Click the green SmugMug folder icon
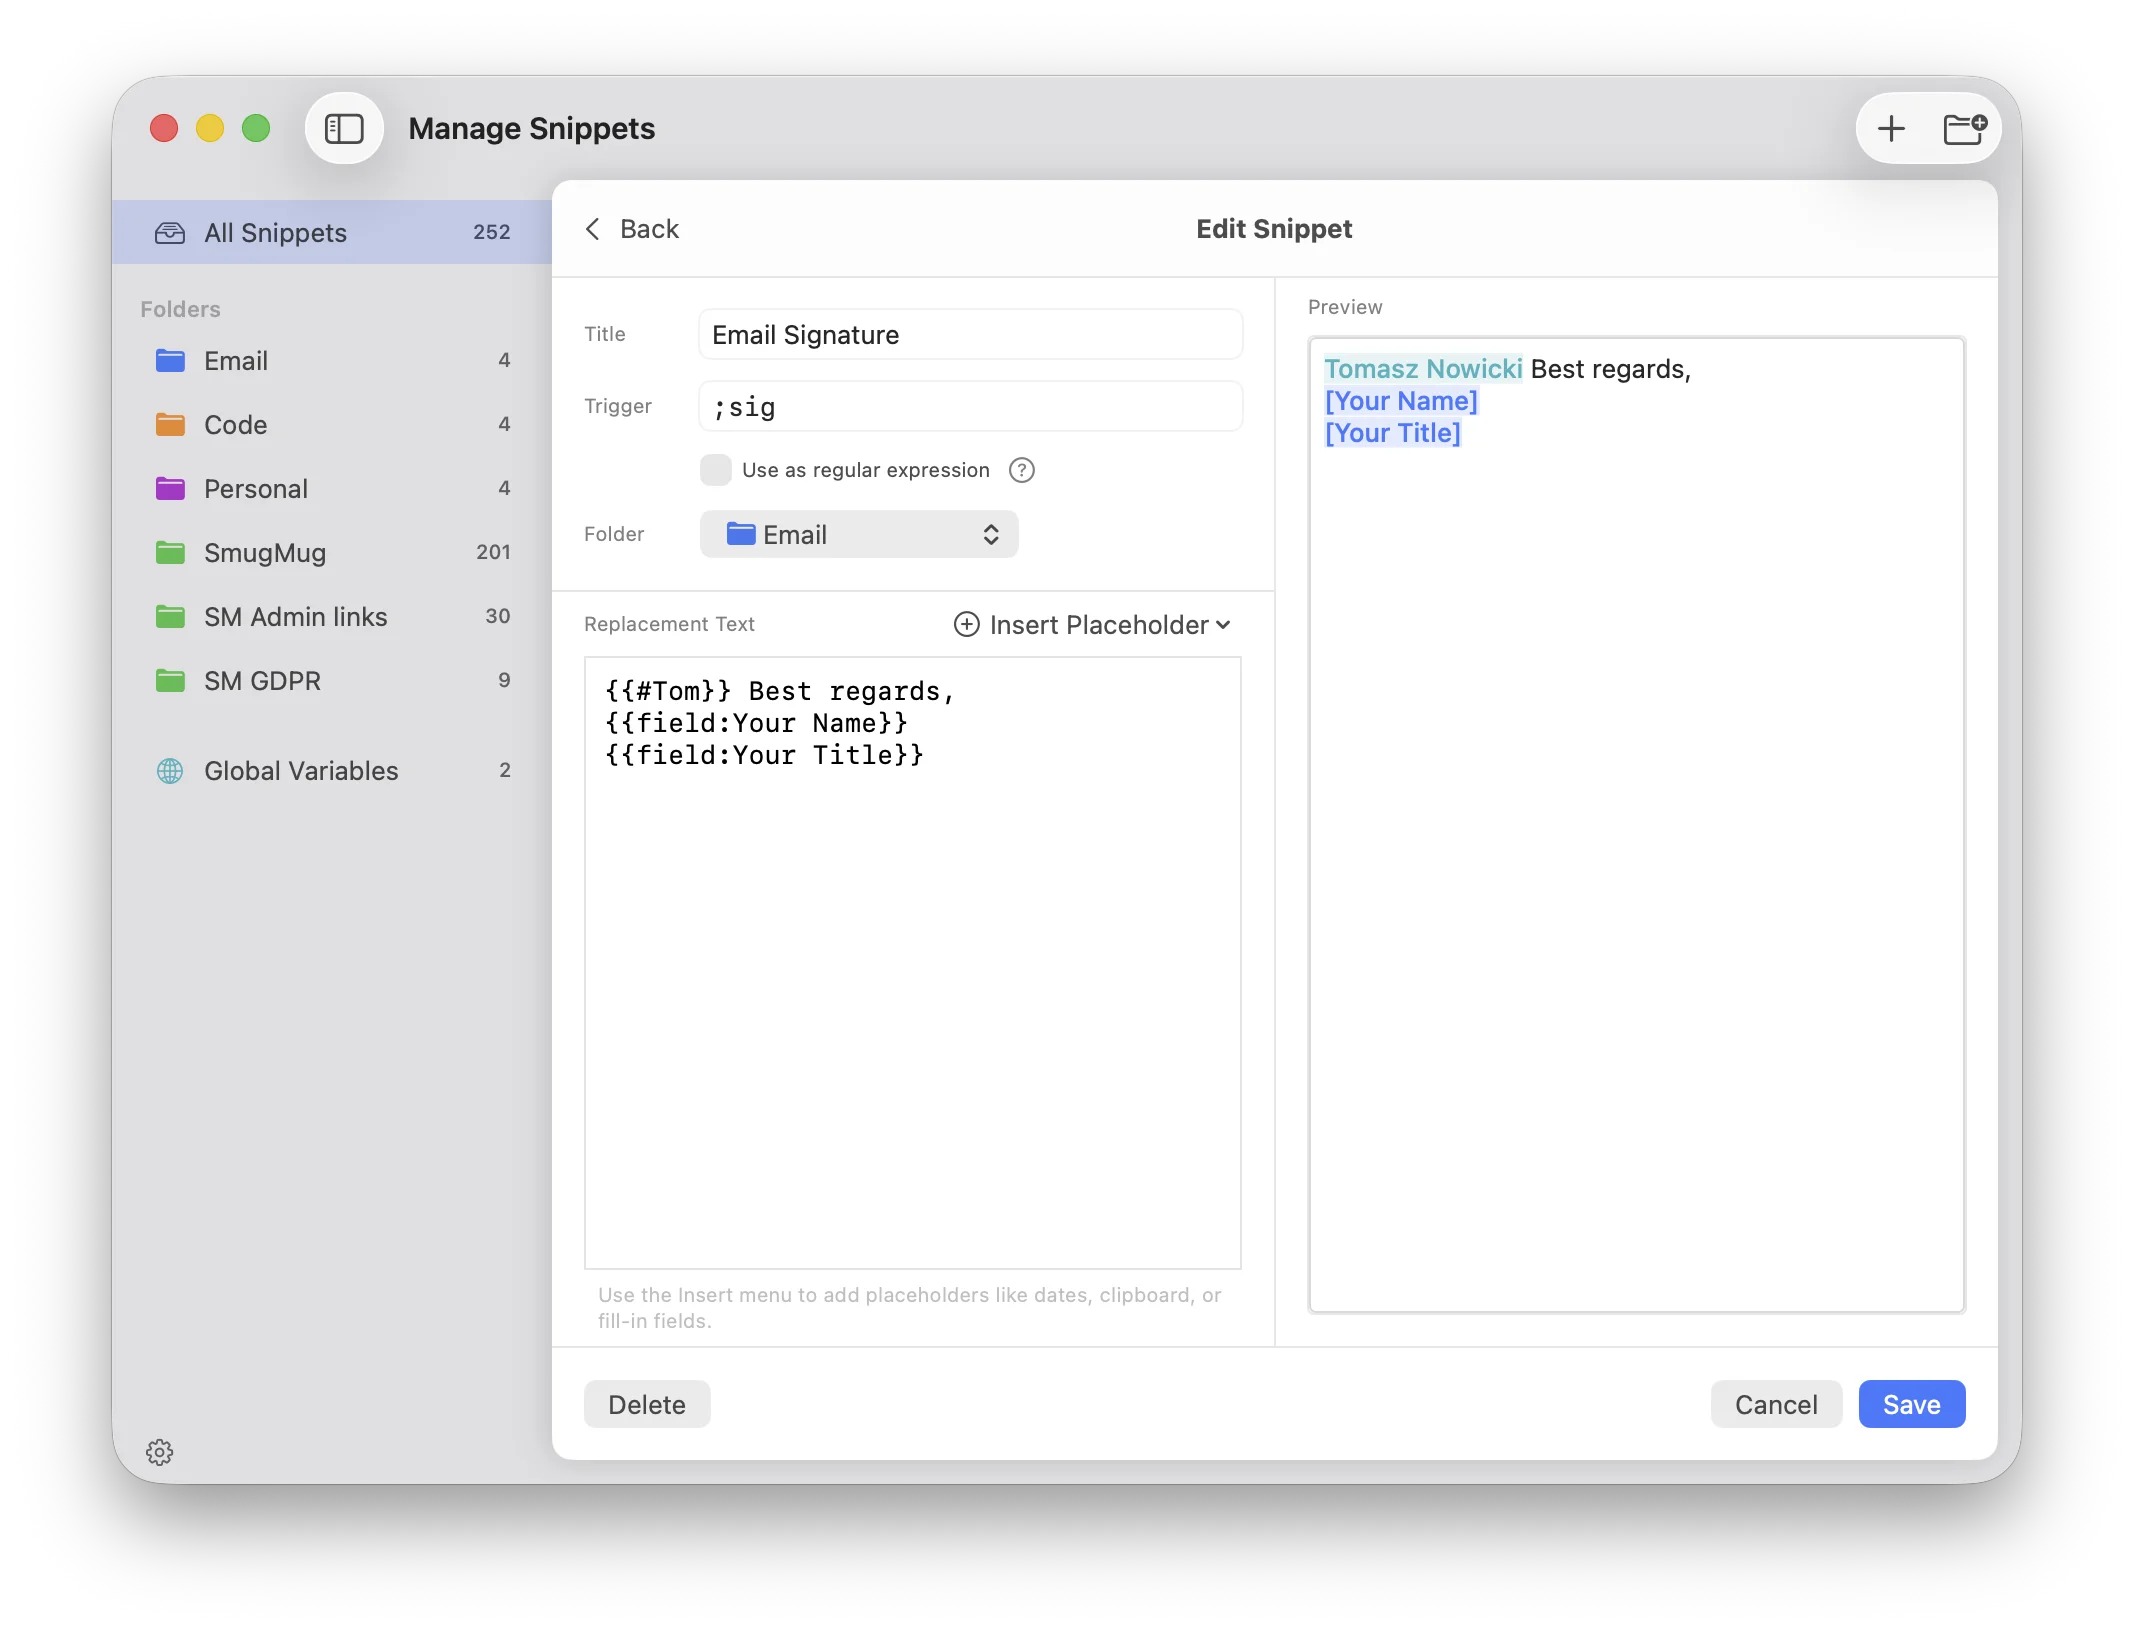 coord(169,552)
